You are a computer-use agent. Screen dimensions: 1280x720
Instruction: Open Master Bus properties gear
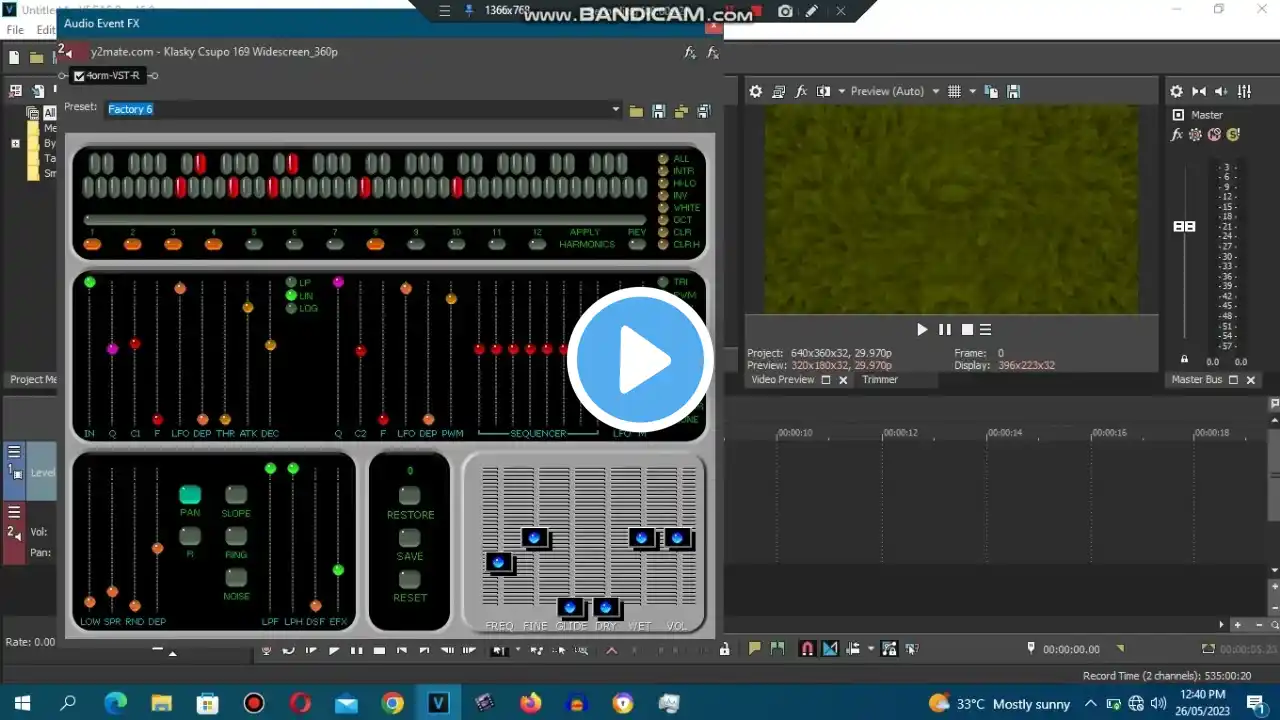[x=1177, y=91]
